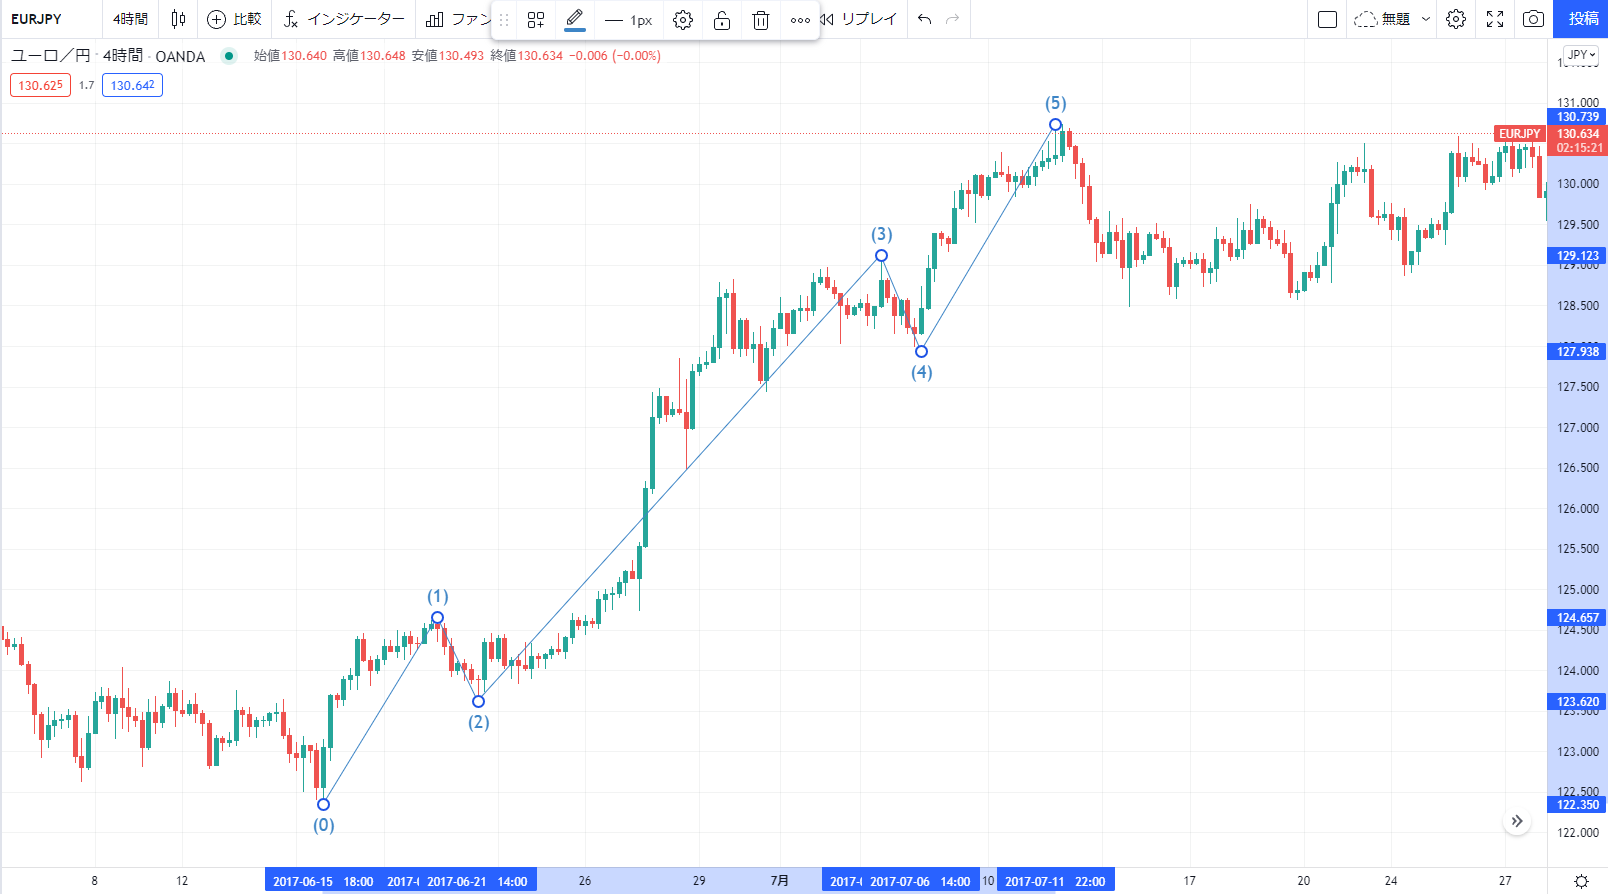Viewport: 1608px width, 894px height.
Task: Take a chart snapshot with camera icon
Action: pos(1533,19)
